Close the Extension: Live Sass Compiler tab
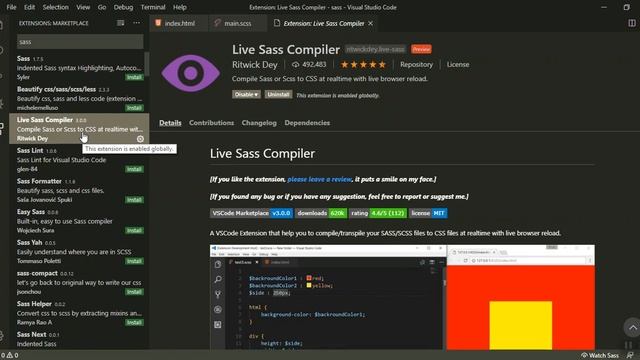Image resolution: width=640 pixels, height=360 pixels. [x=371, y=23]
